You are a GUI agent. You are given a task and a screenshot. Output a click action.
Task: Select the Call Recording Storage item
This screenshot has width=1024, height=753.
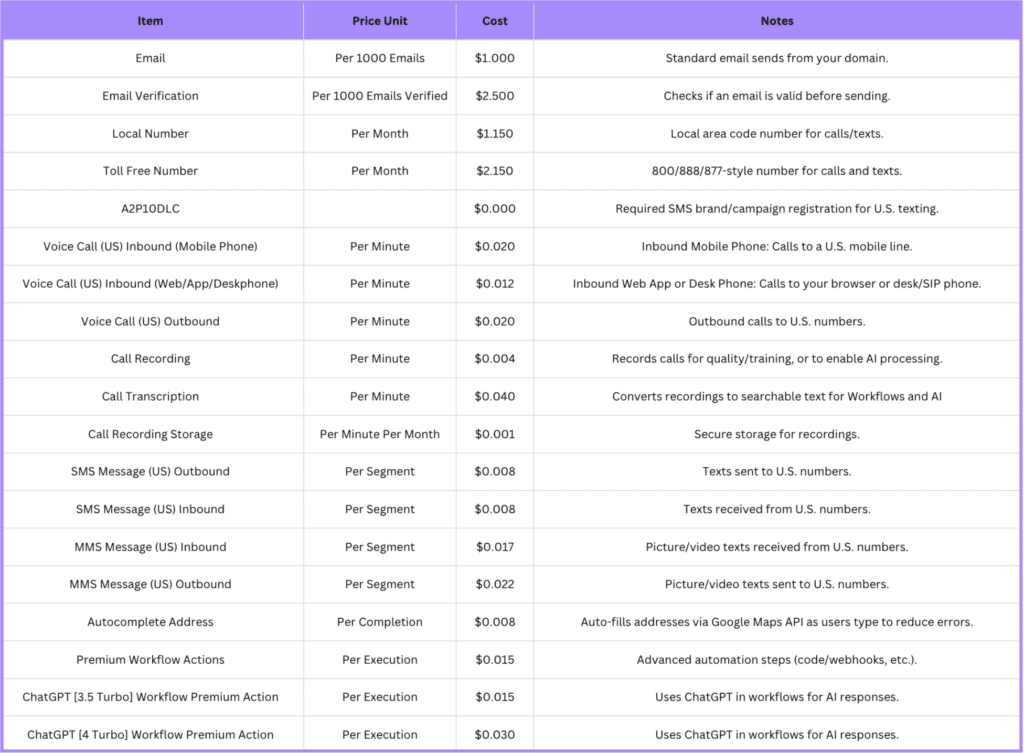point(150,434)
